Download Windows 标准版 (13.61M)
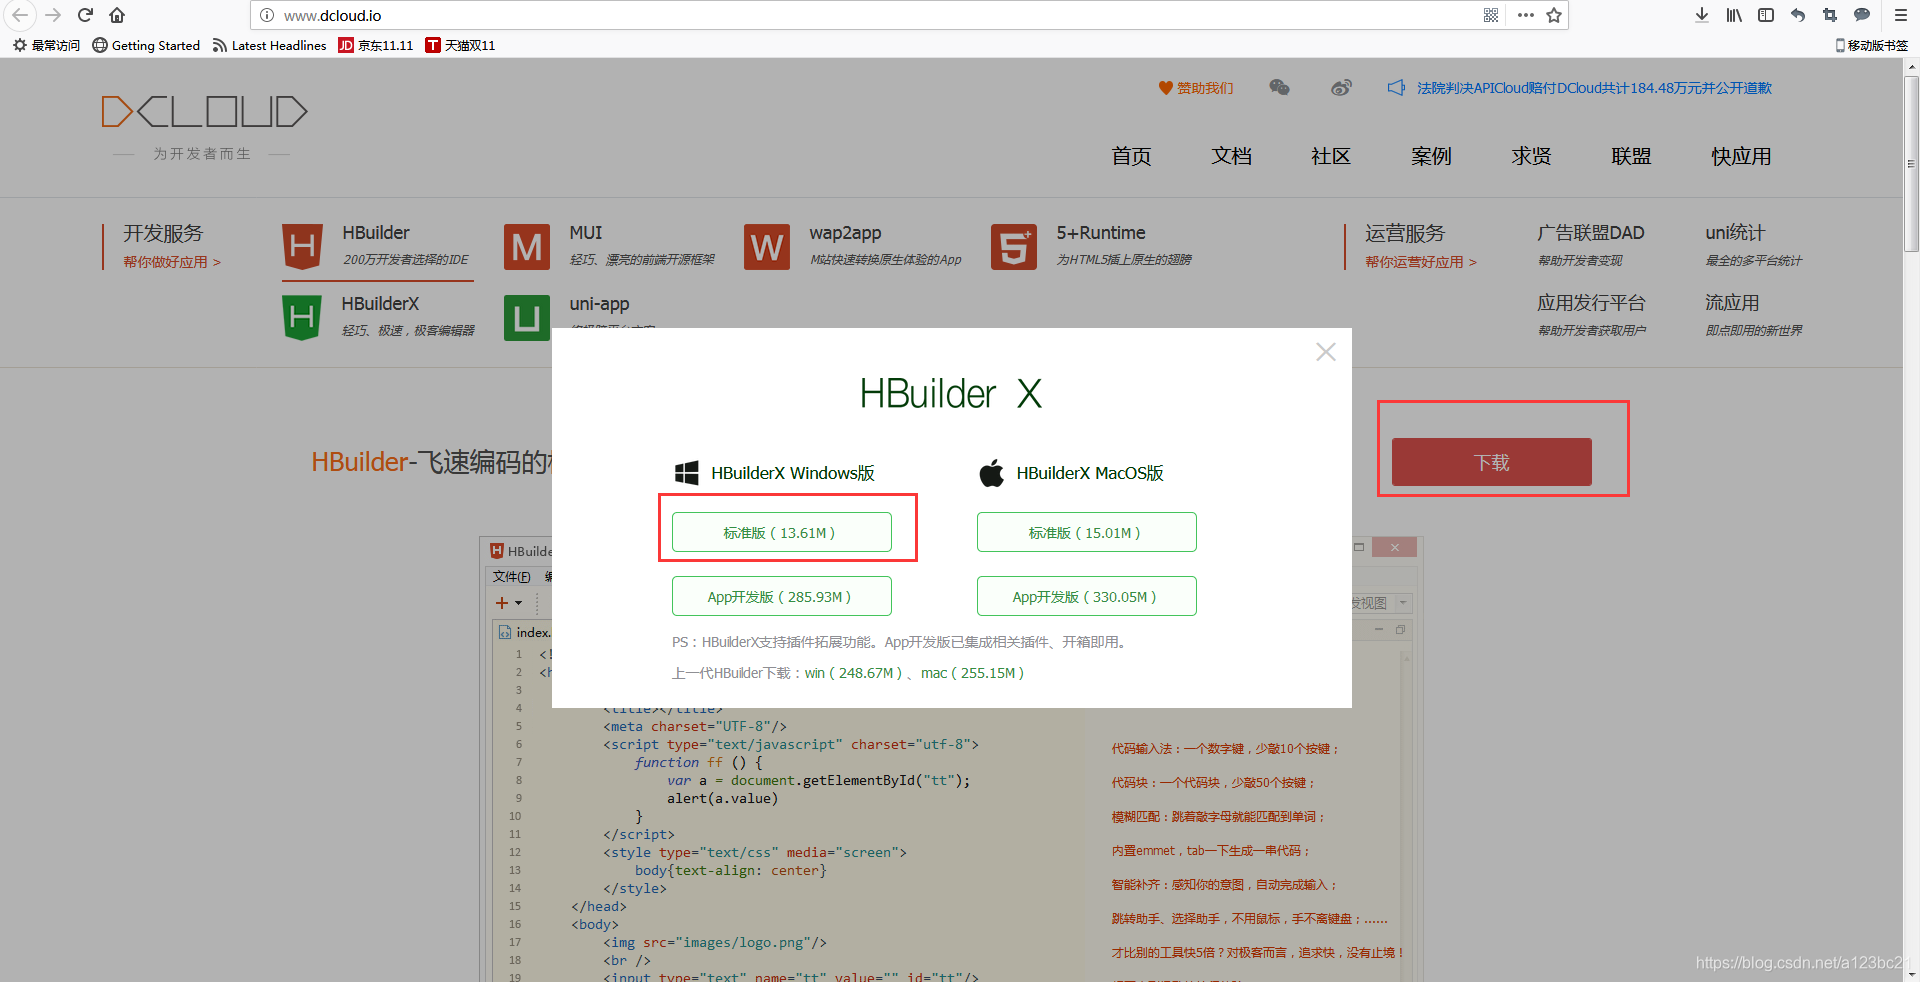The width and height of the screenshot is (1920, 982). 781,532
